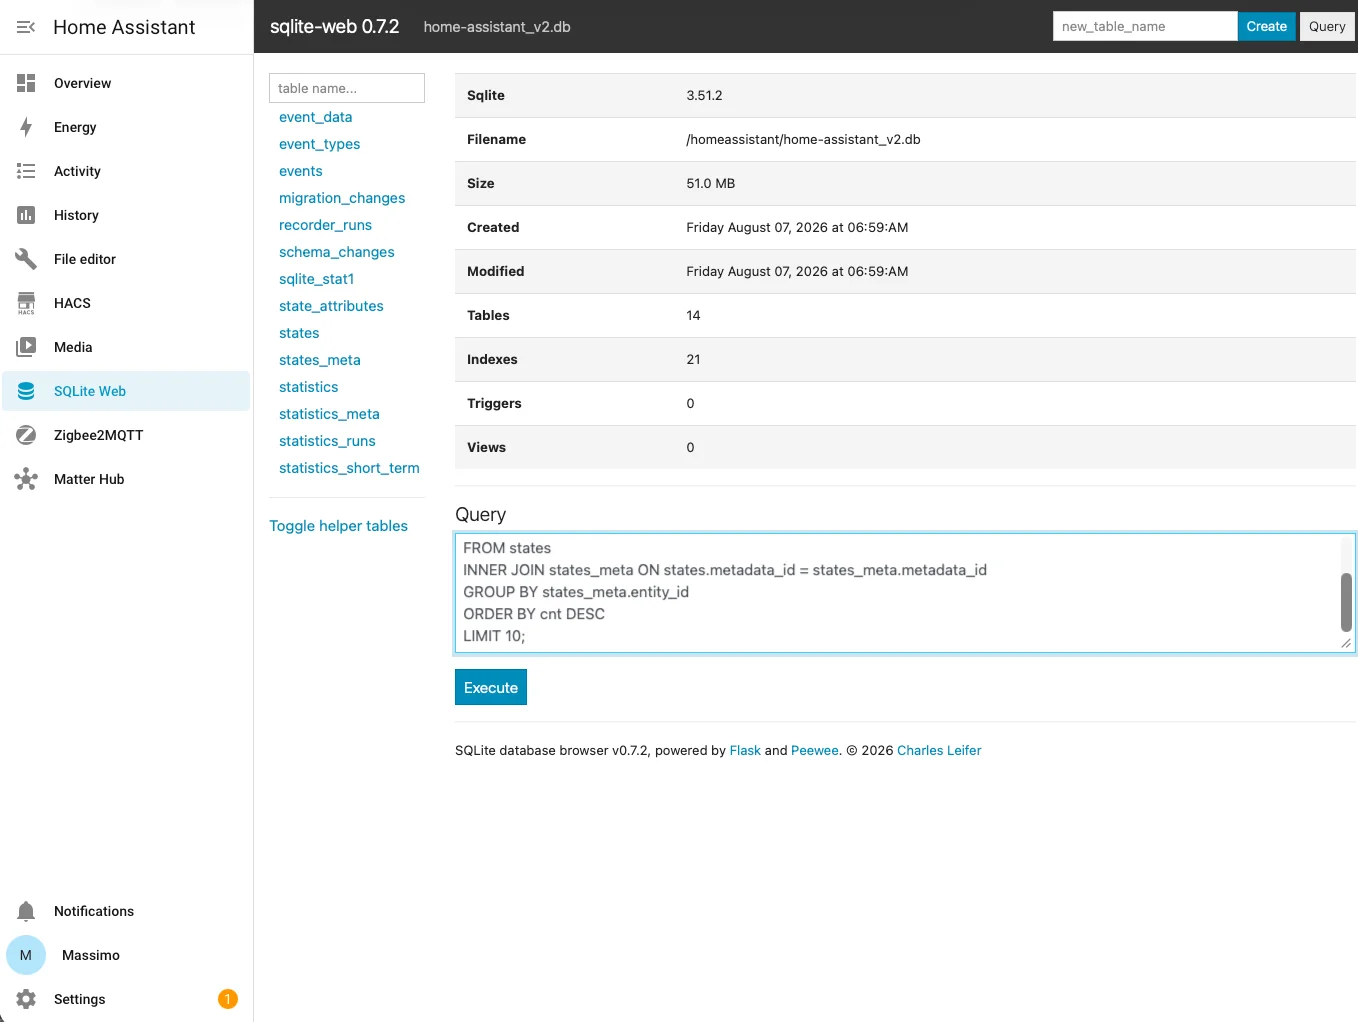Click the home-assistant_v2.db header link
This screenshot has height=1022, width=1358.
click(x=497, y=27)
